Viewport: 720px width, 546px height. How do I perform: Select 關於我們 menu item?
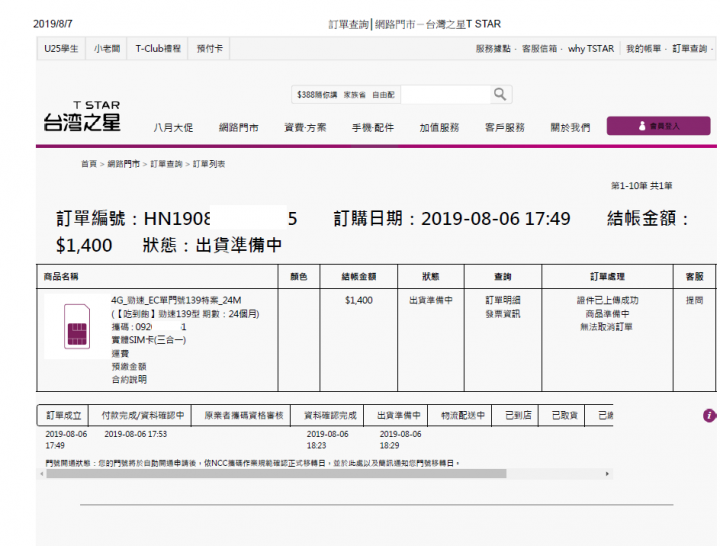[x=570, y=128]
